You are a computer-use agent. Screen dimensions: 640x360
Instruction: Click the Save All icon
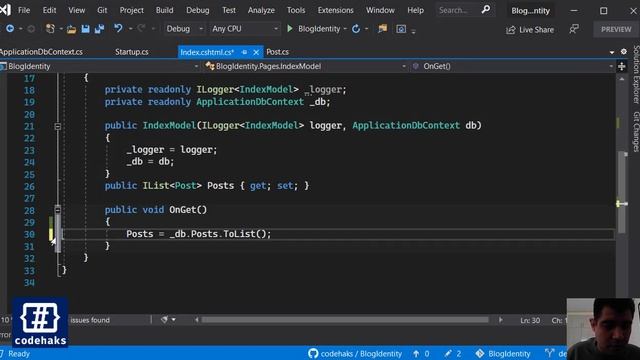pyautogui.click(x=99, y=29)
